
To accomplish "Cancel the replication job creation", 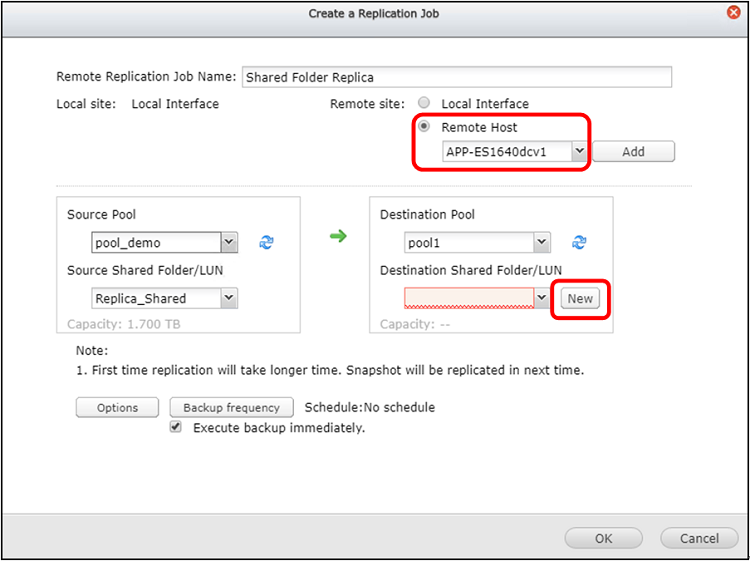I will [x=699, y=538].
